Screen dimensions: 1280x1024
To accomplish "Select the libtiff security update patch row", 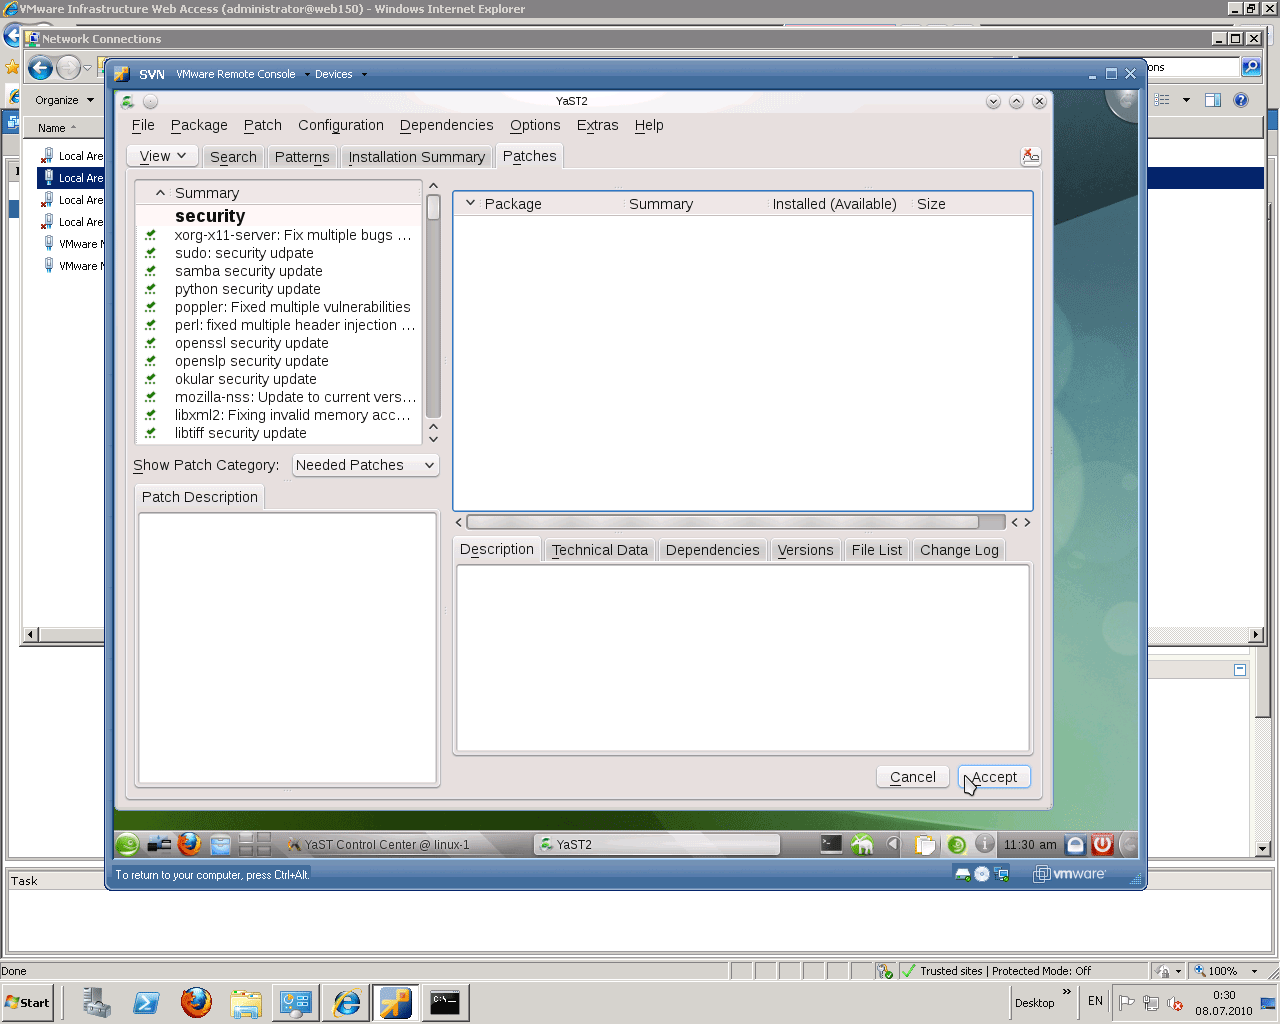I will (x=279, y=433).
